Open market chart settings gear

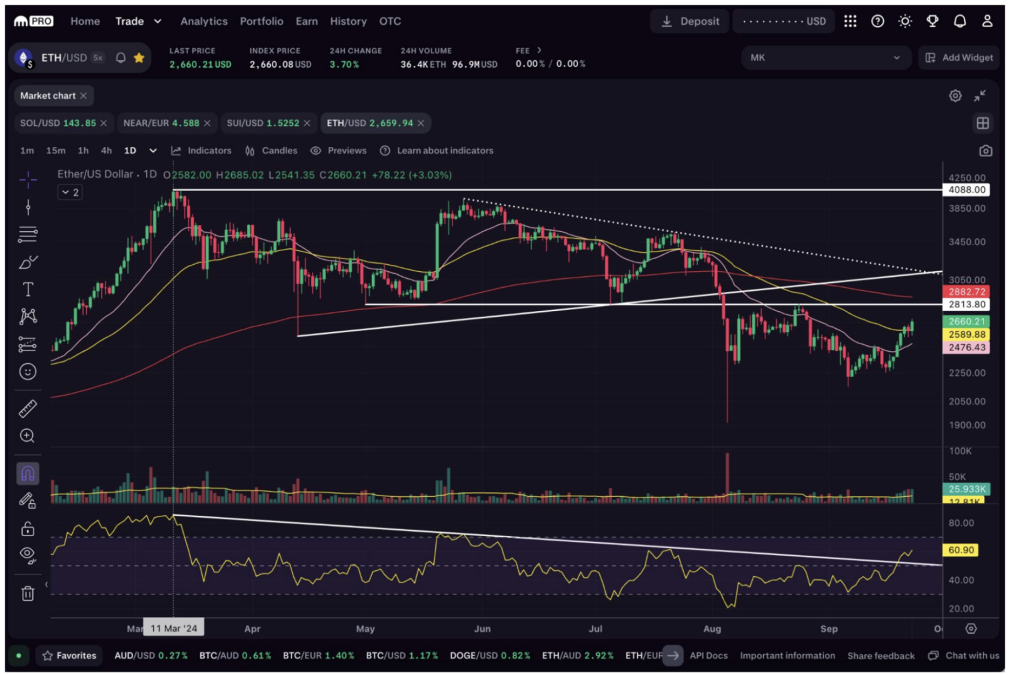pyautogui.click(x=955, y=96)
